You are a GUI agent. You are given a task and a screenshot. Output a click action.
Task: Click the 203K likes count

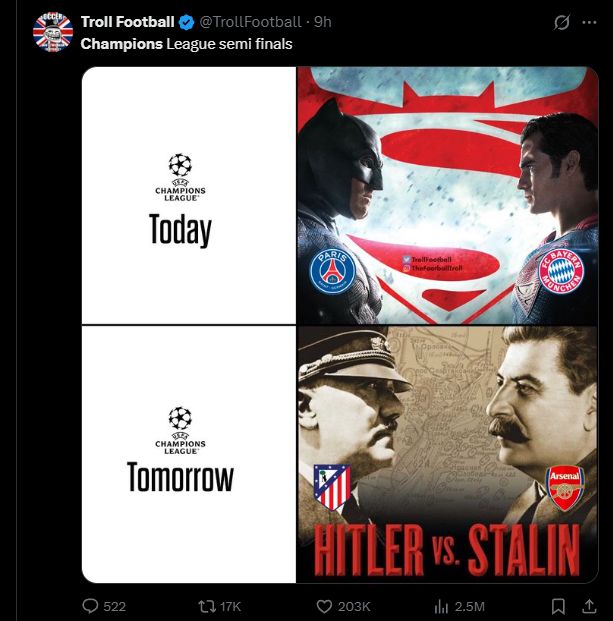pos(355,606)
